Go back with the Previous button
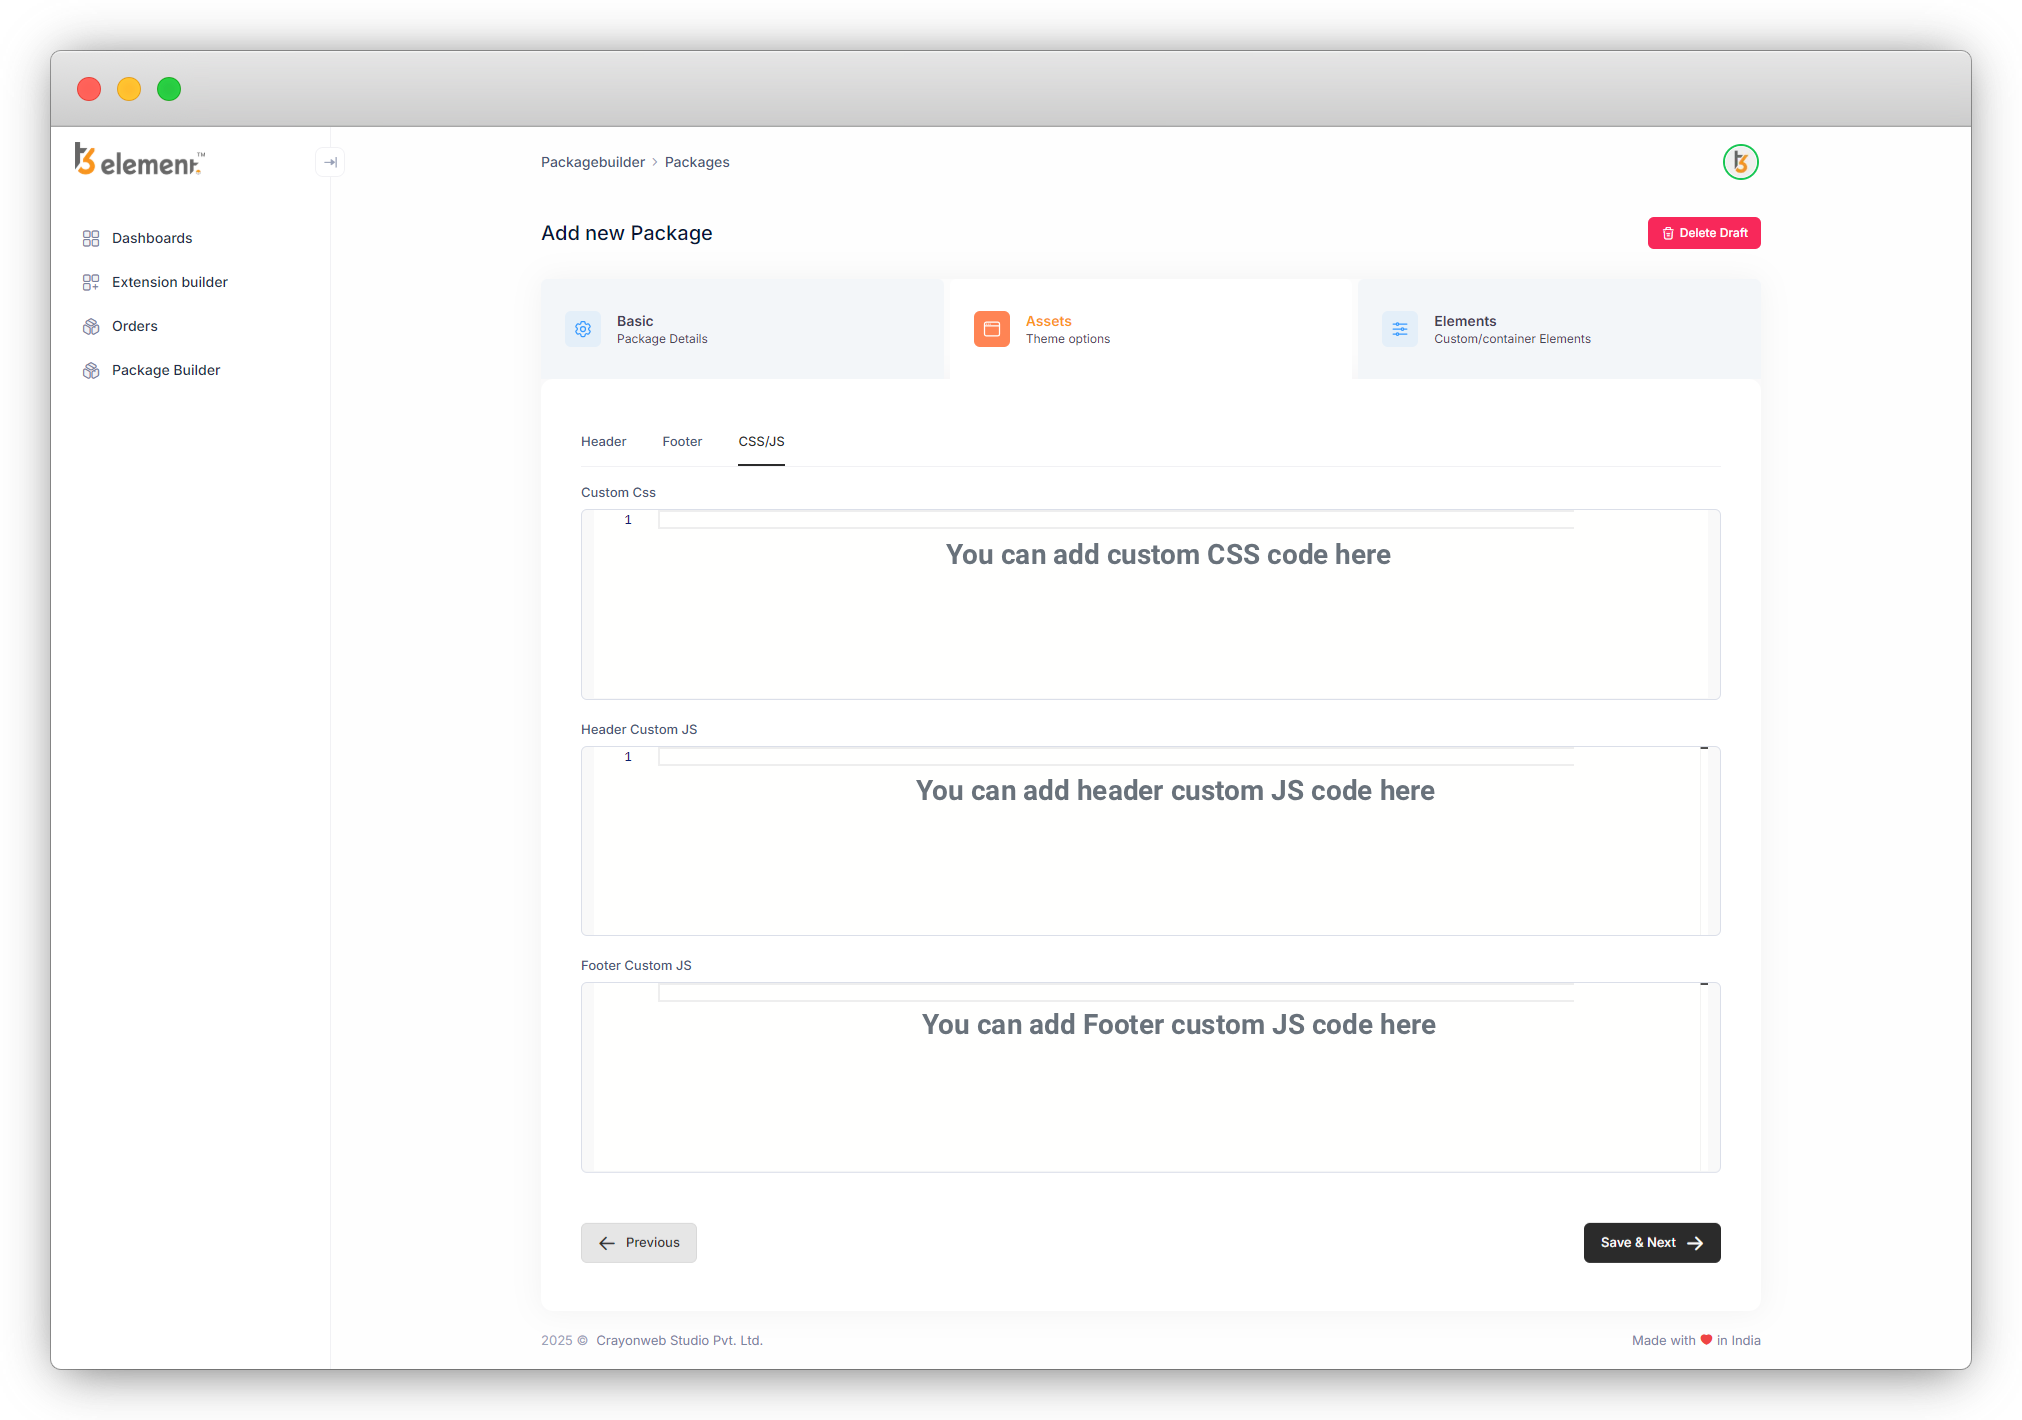 pos(638,1242)
